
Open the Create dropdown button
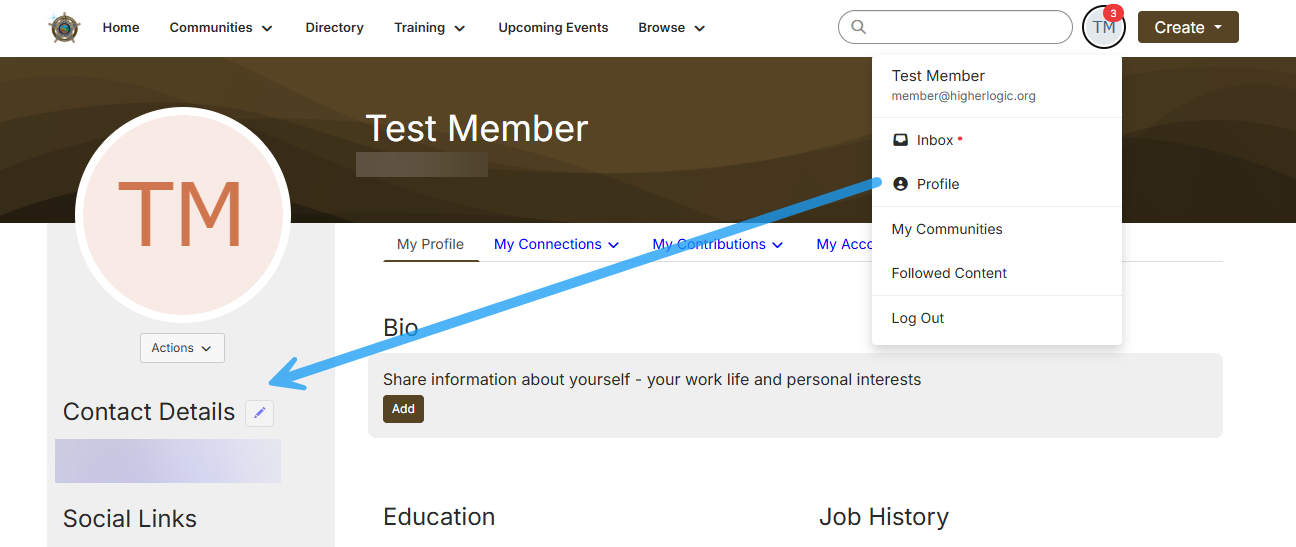[1188, 27]
